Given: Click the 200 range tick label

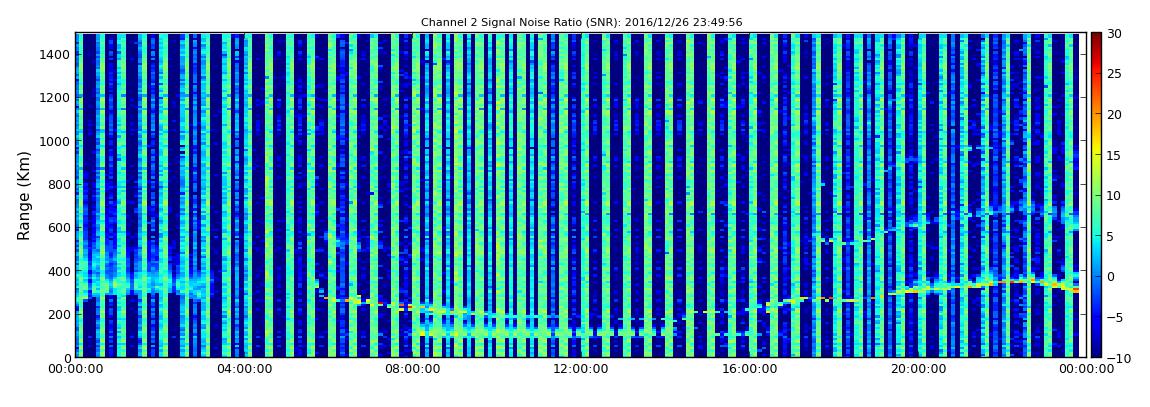Looking at the screenshot, I should 59,314.
